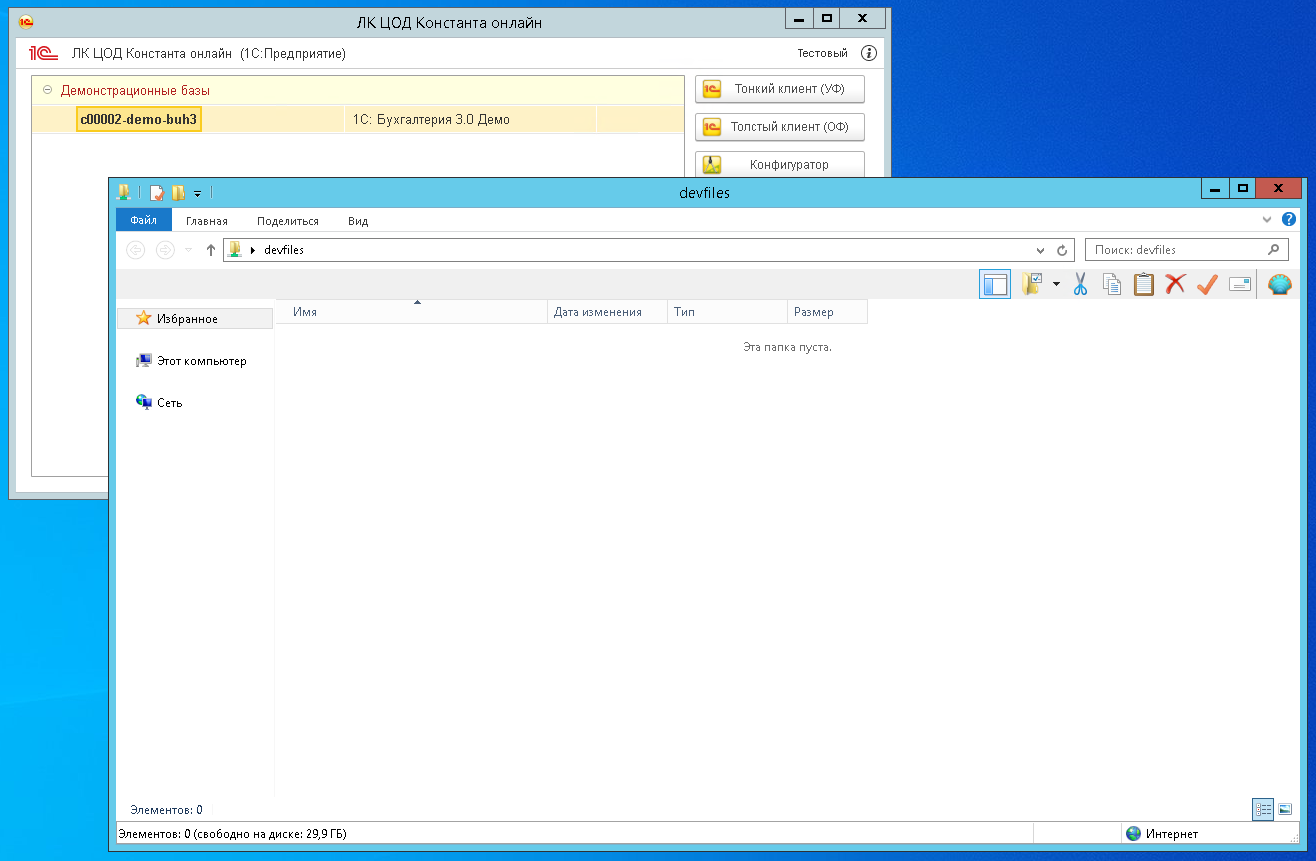This screenshot has height=861, width=1316.
Task: Select Этот компьютер in navigation pane
Action: pos(201,361)
